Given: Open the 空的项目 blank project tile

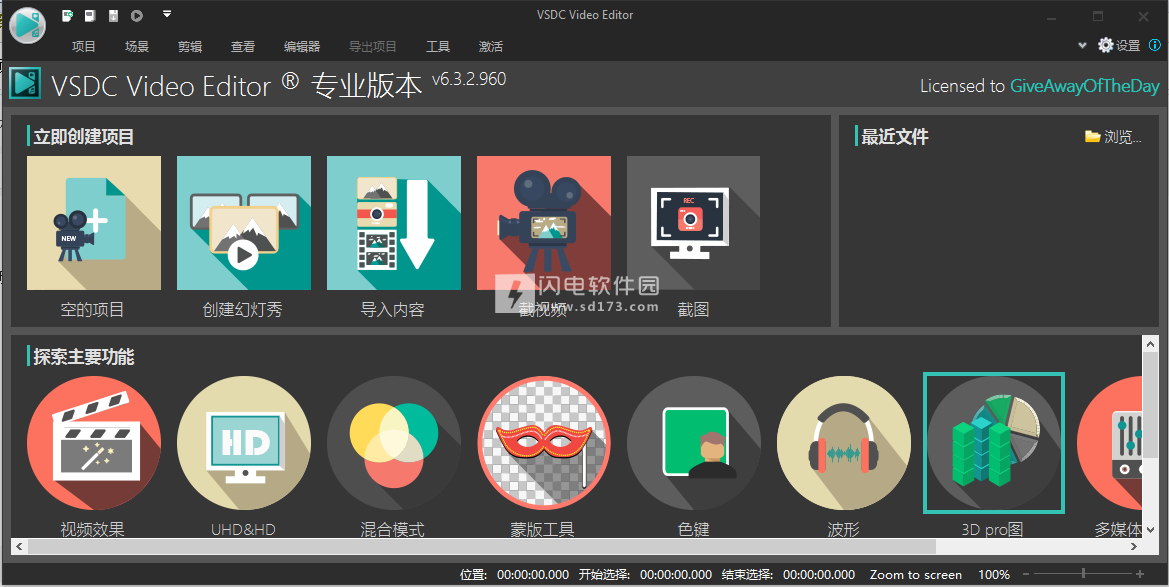Looking at the screenshot, I should tap(94, 223).
